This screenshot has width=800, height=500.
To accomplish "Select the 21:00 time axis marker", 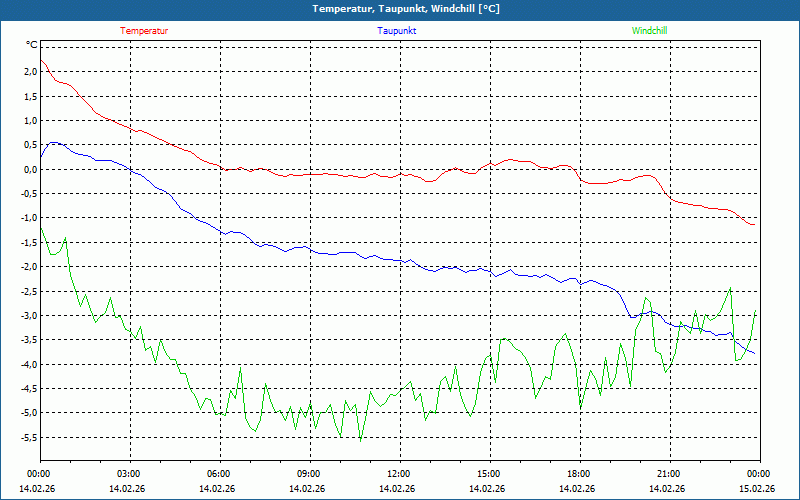I will [669, 474].
